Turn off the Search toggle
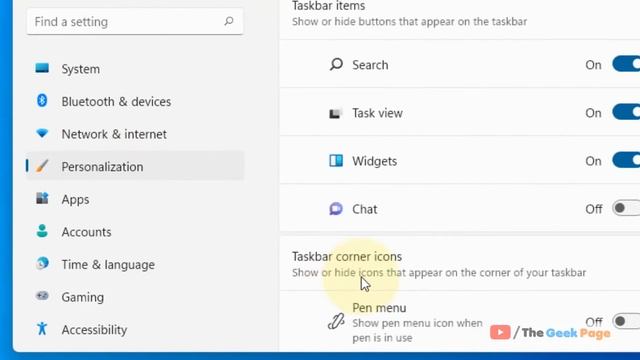 click(x=627, y=64)
